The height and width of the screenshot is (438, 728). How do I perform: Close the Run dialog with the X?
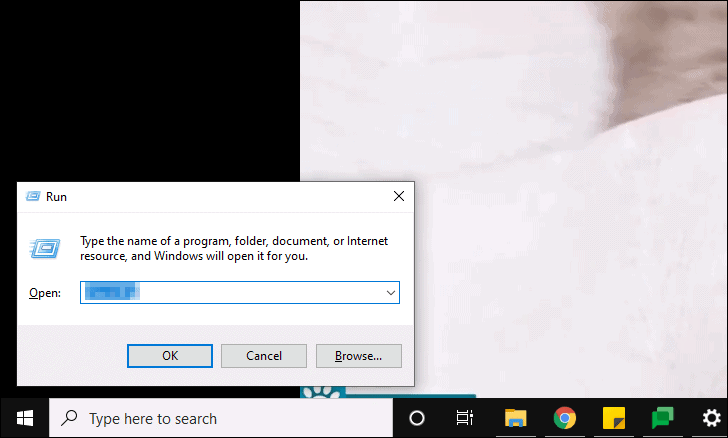(x=399, y=196)
